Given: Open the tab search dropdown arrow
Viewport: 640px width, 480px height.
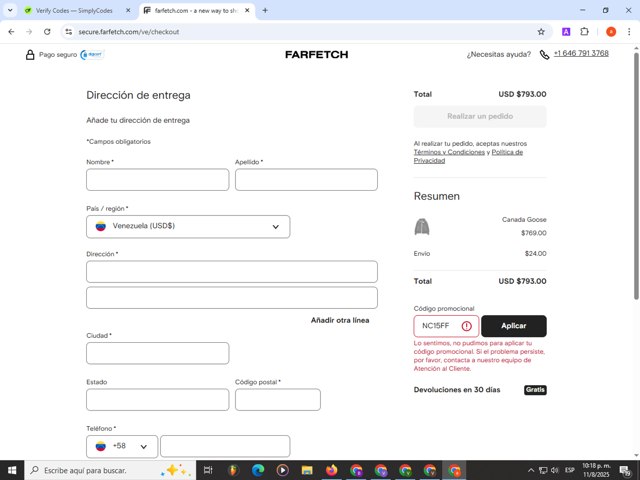Looking at the screenshot, I should tap(10, 11).
